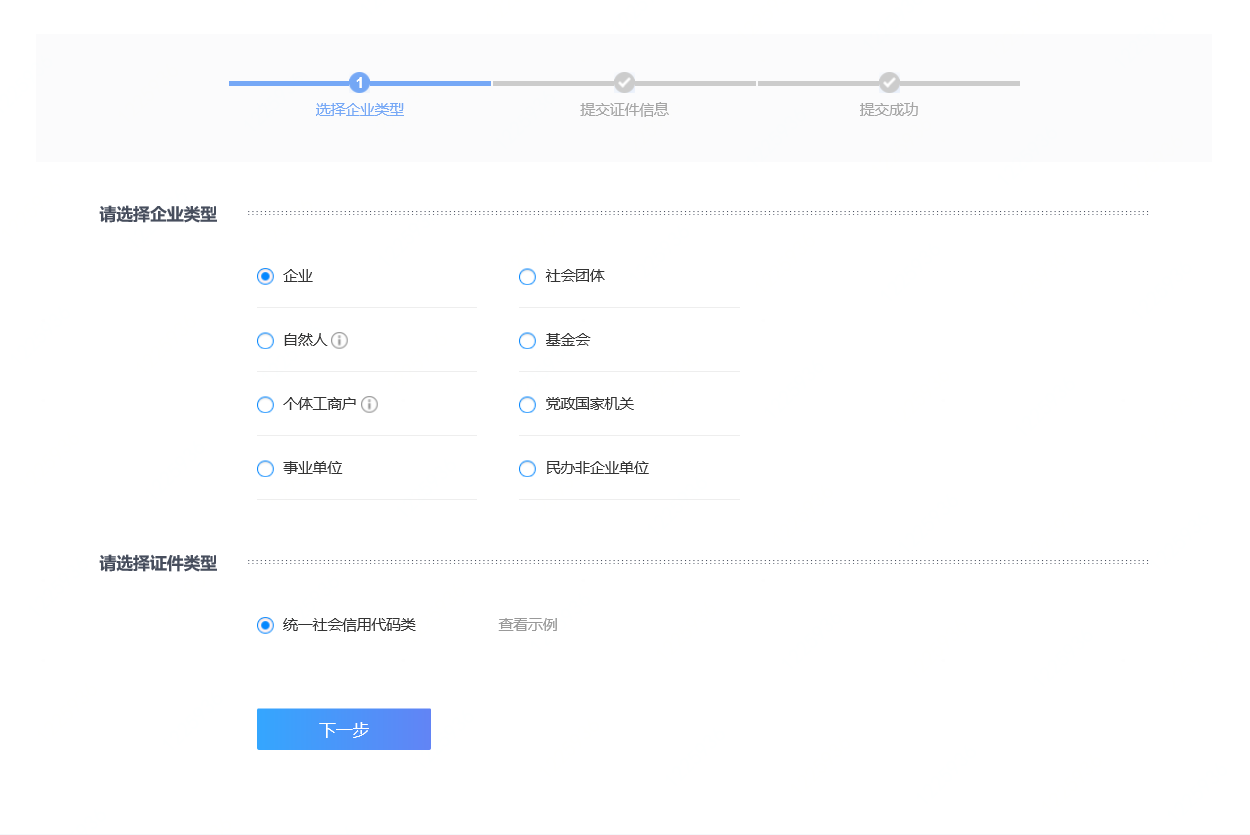Select 社会团体 as enterprise type

click(x=527, y=276)
